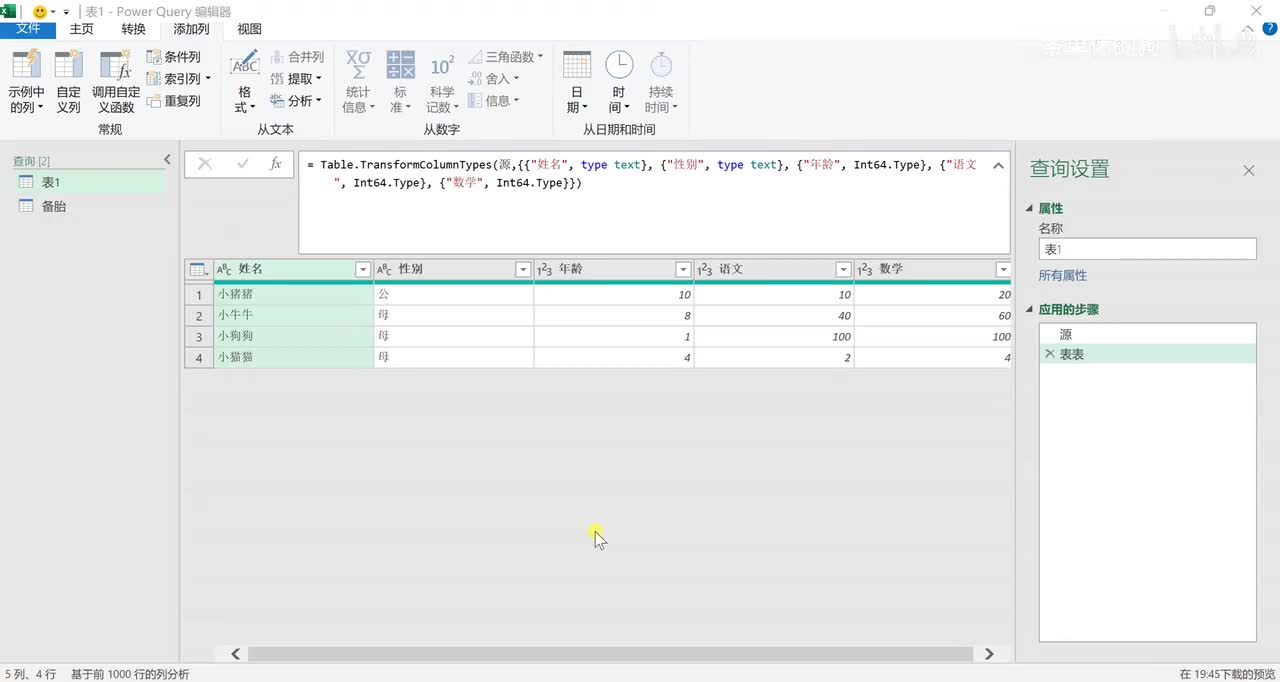Screen dimensions: 1280x682
Task: Delete the 表表 applied step
Action: [1049, 354]
